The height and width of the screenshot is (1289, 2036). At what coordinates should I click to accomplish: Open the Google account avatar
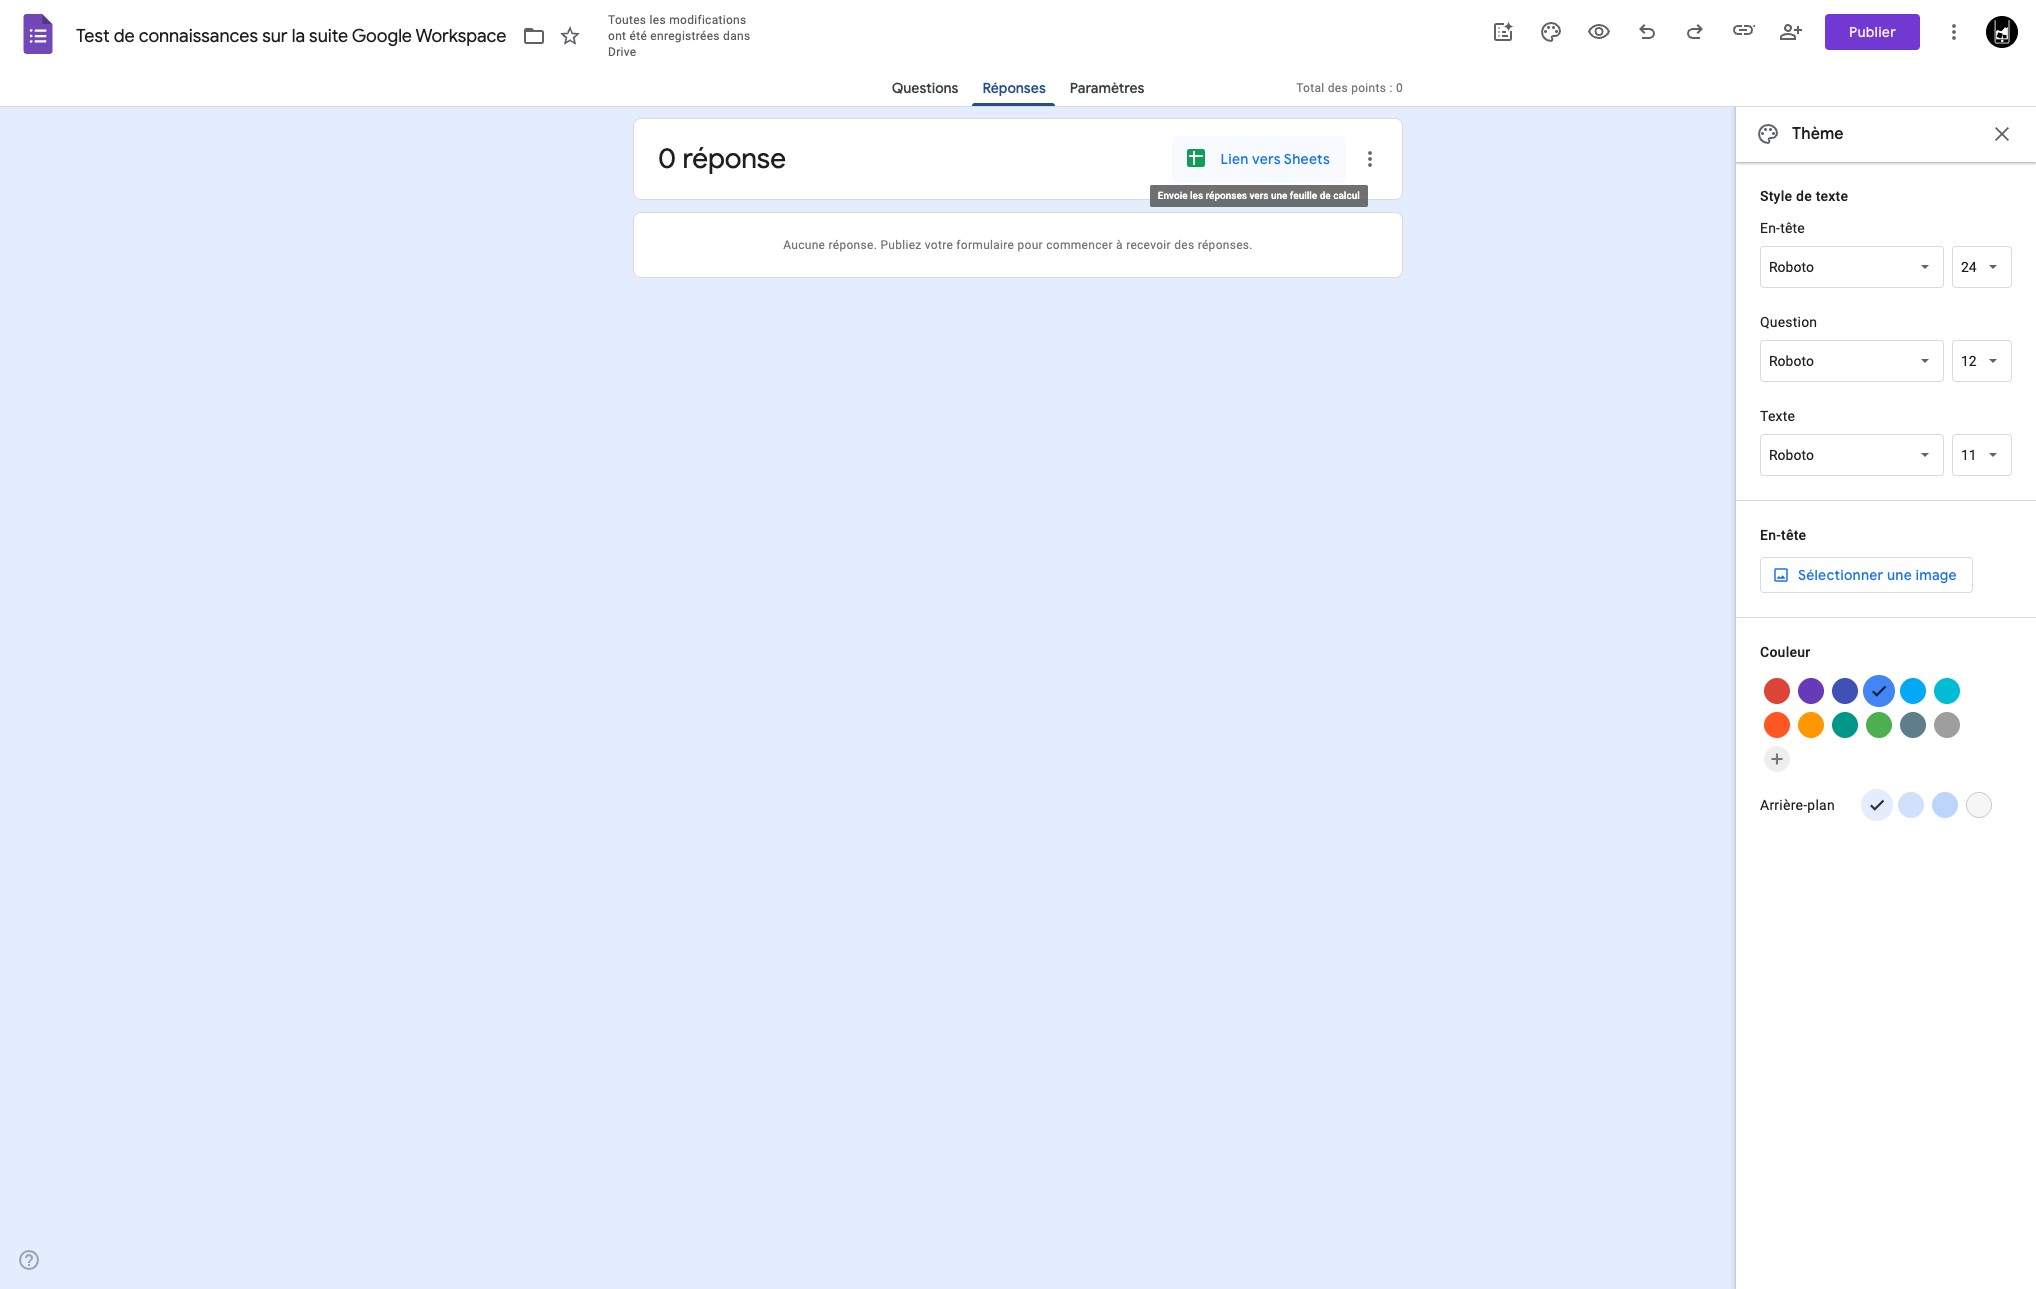(x=2001, y=32)
